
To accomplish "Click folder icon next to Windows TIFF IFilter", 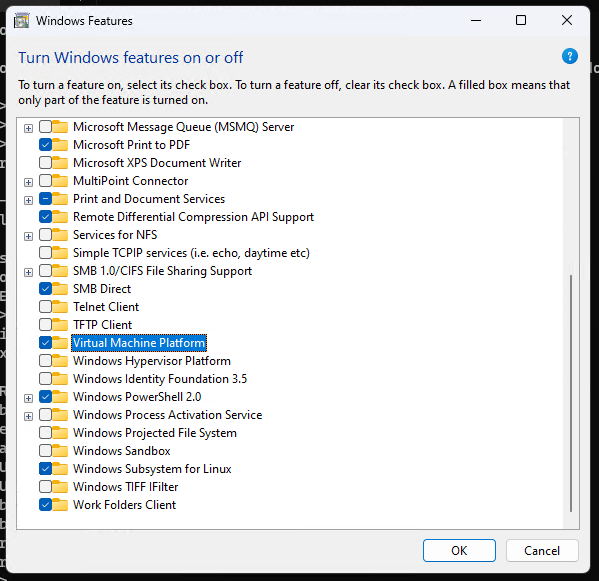I will pos(60,487).
